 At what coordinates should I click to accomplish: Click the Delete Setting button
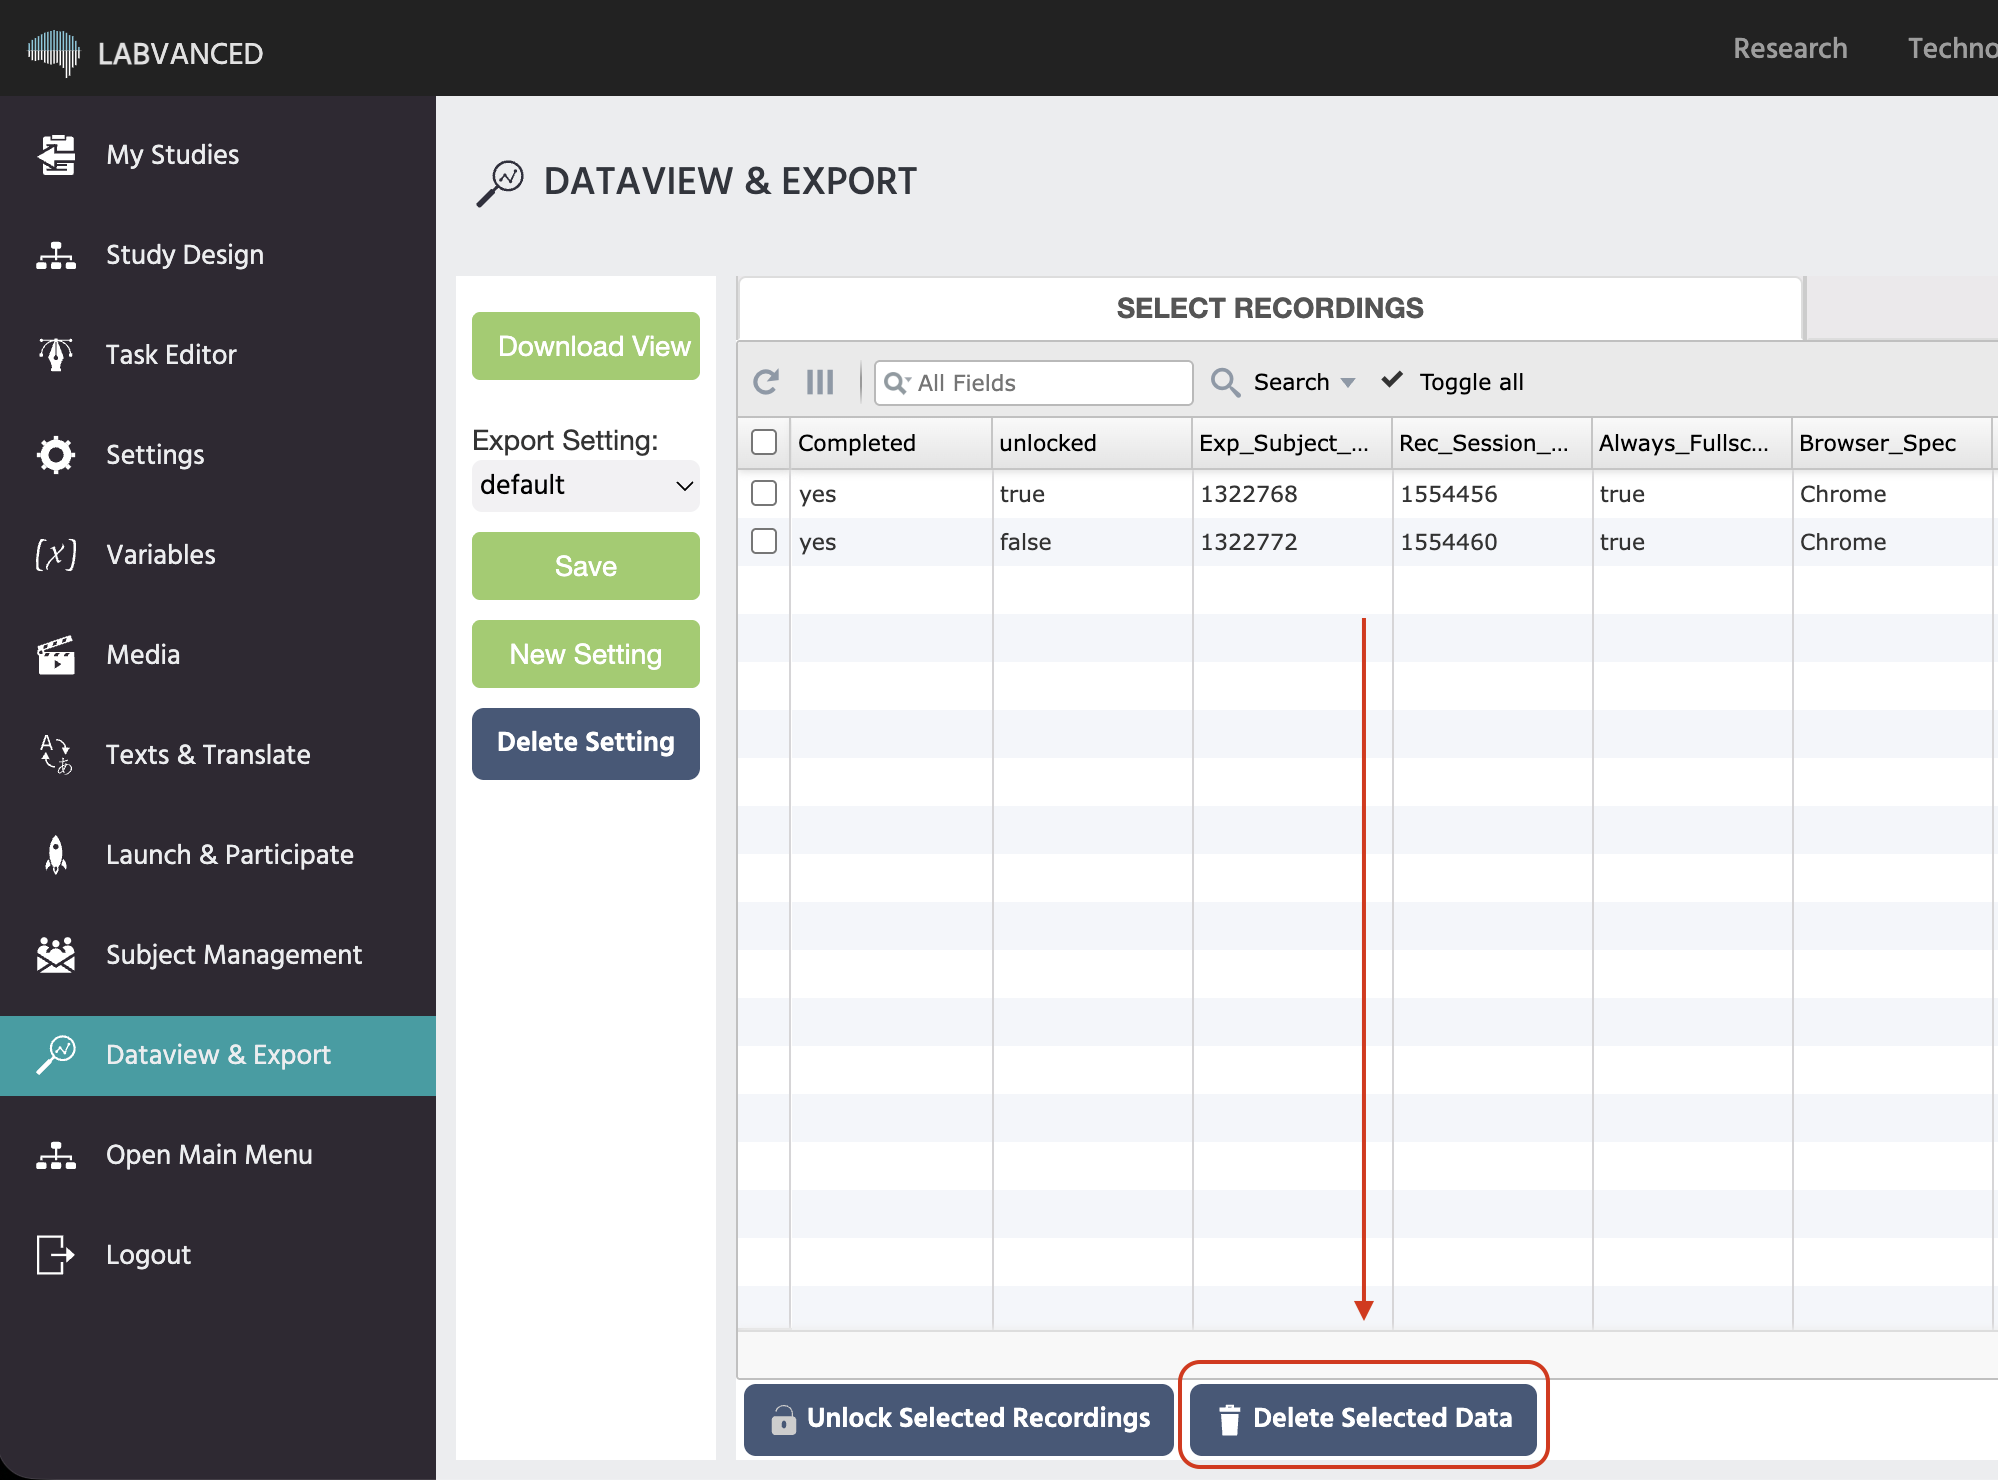click(x=586, y=743)
